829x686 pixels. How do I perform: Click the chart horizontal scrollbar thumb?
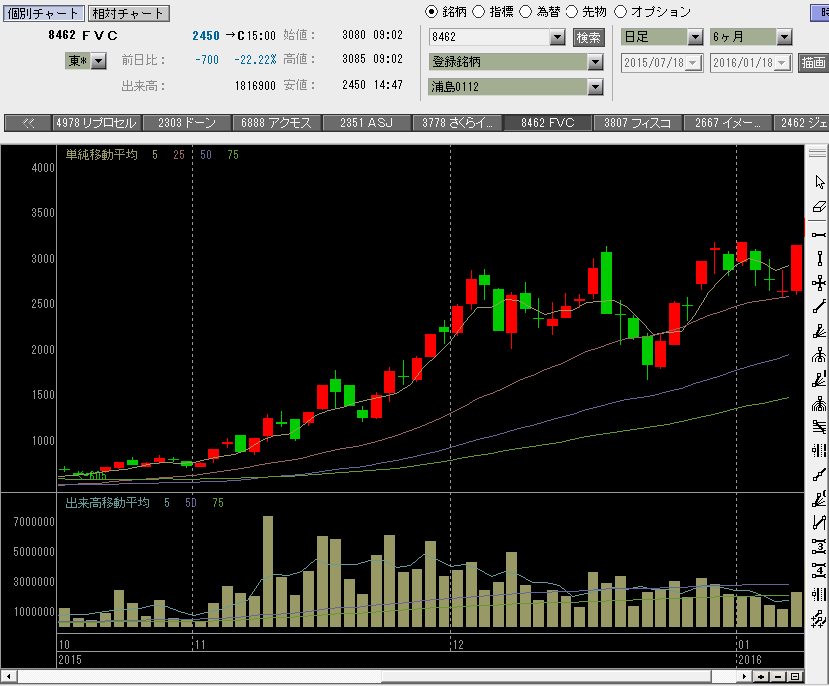(547, 676)
